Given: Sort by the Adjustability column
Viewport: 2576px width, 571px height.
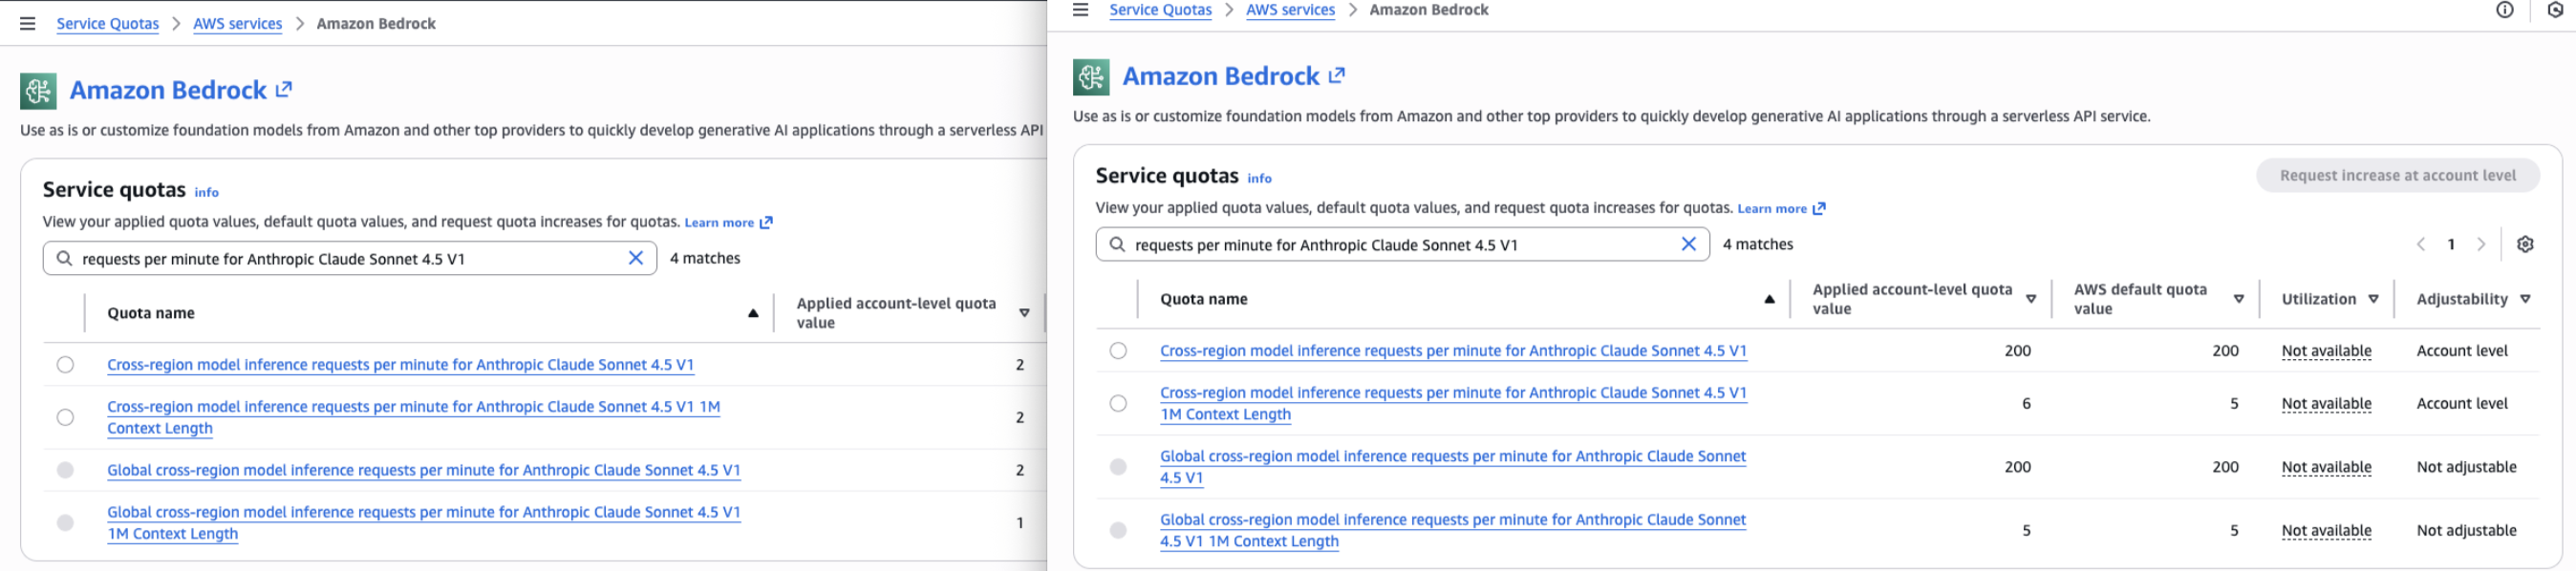Looking at the screenshot, I should tap(2525, 299).
